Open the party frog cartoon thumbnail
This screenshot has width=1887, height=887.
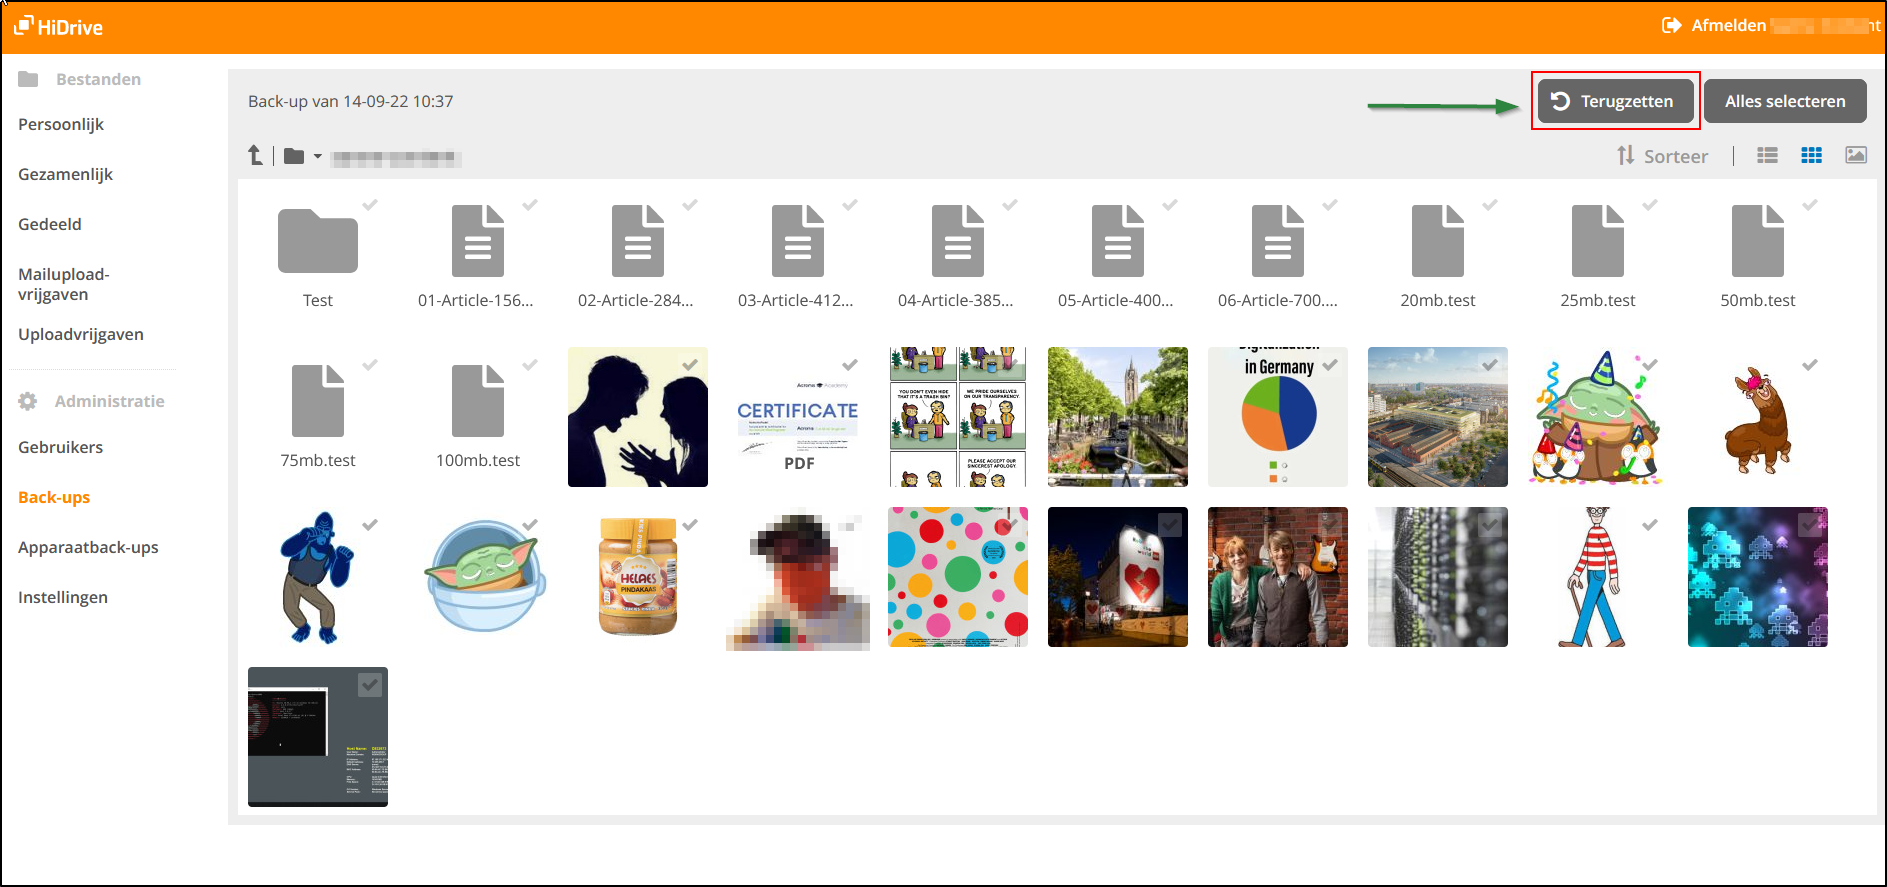[x=1598, y=417]
